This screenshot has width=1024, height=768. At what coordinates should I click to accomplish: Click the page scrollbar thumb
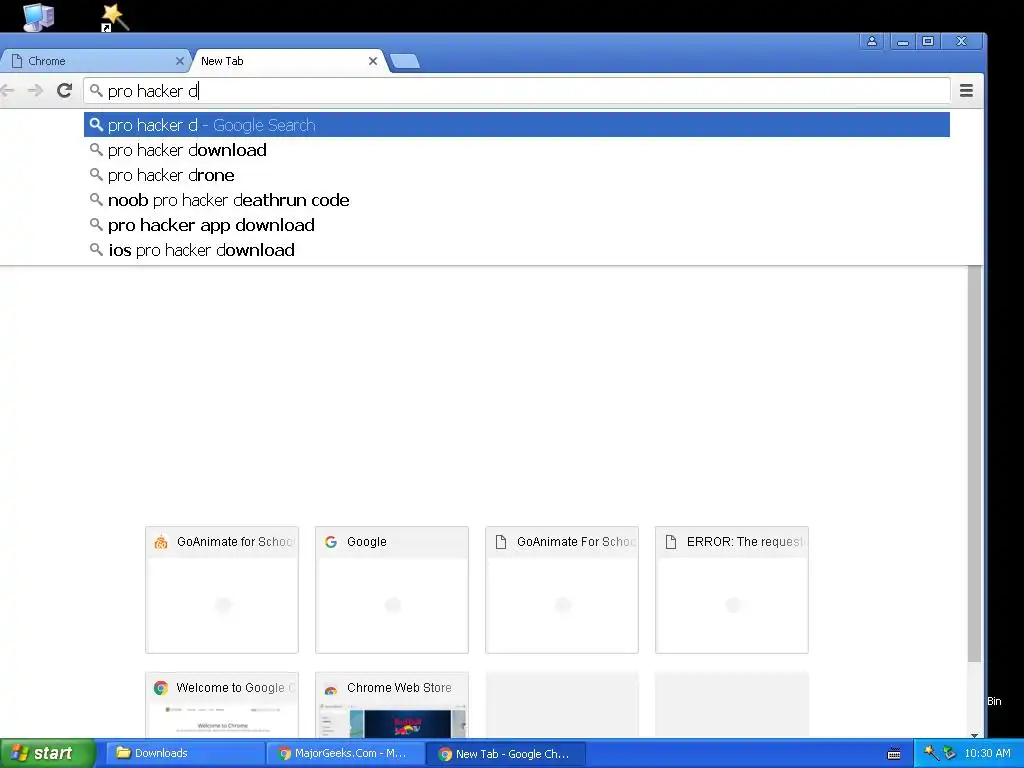tap(974, 464)
